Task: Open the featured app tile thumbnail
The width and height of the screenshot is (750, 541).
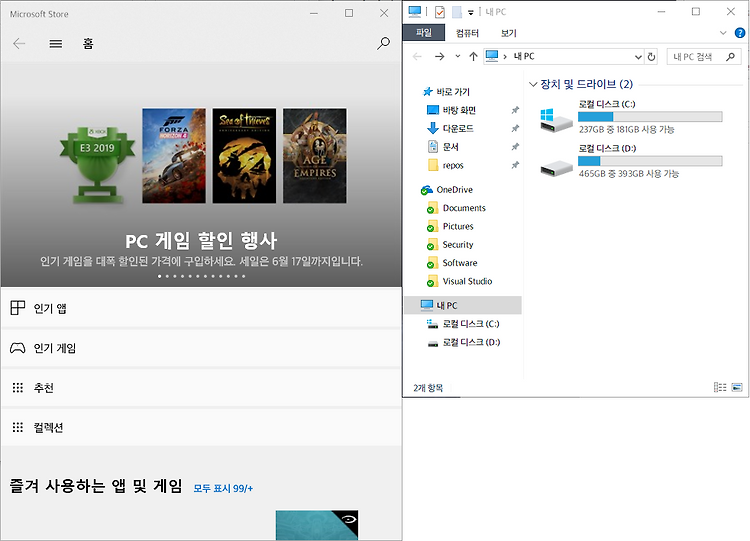Action: pyautogui.click(x=317, y=525)
